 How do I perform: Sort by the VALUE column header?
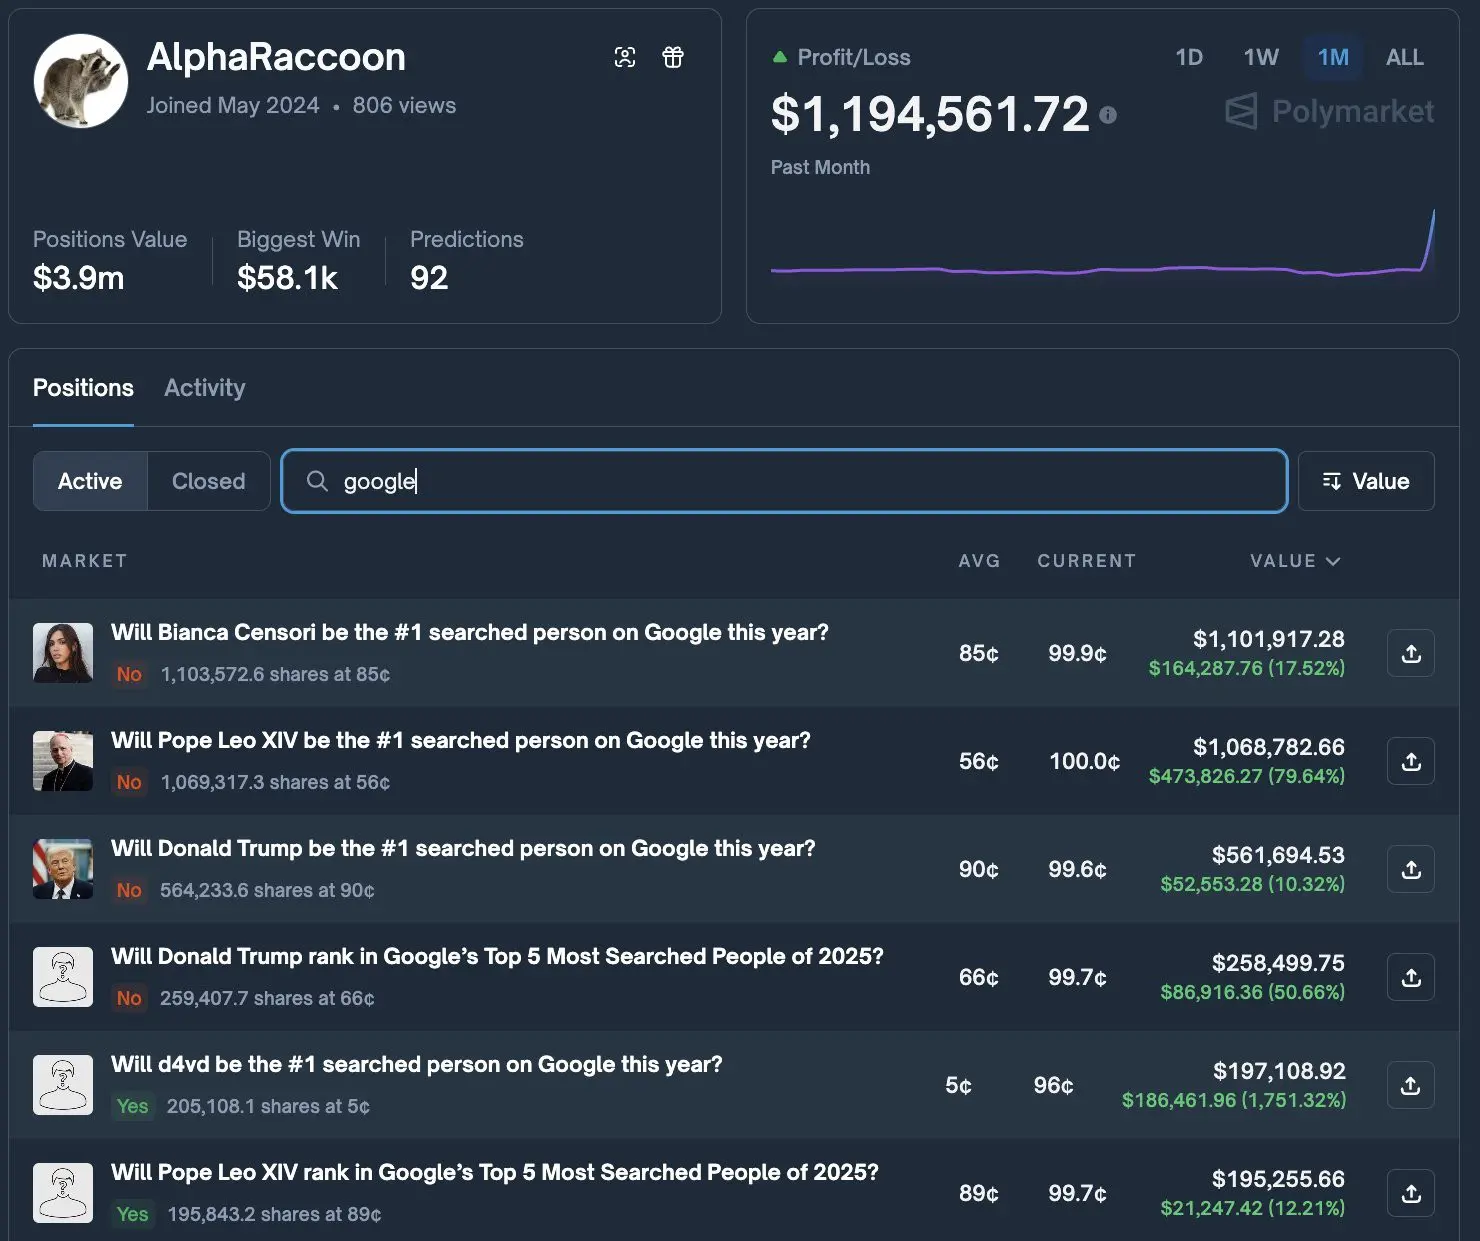pos(1295,561)
